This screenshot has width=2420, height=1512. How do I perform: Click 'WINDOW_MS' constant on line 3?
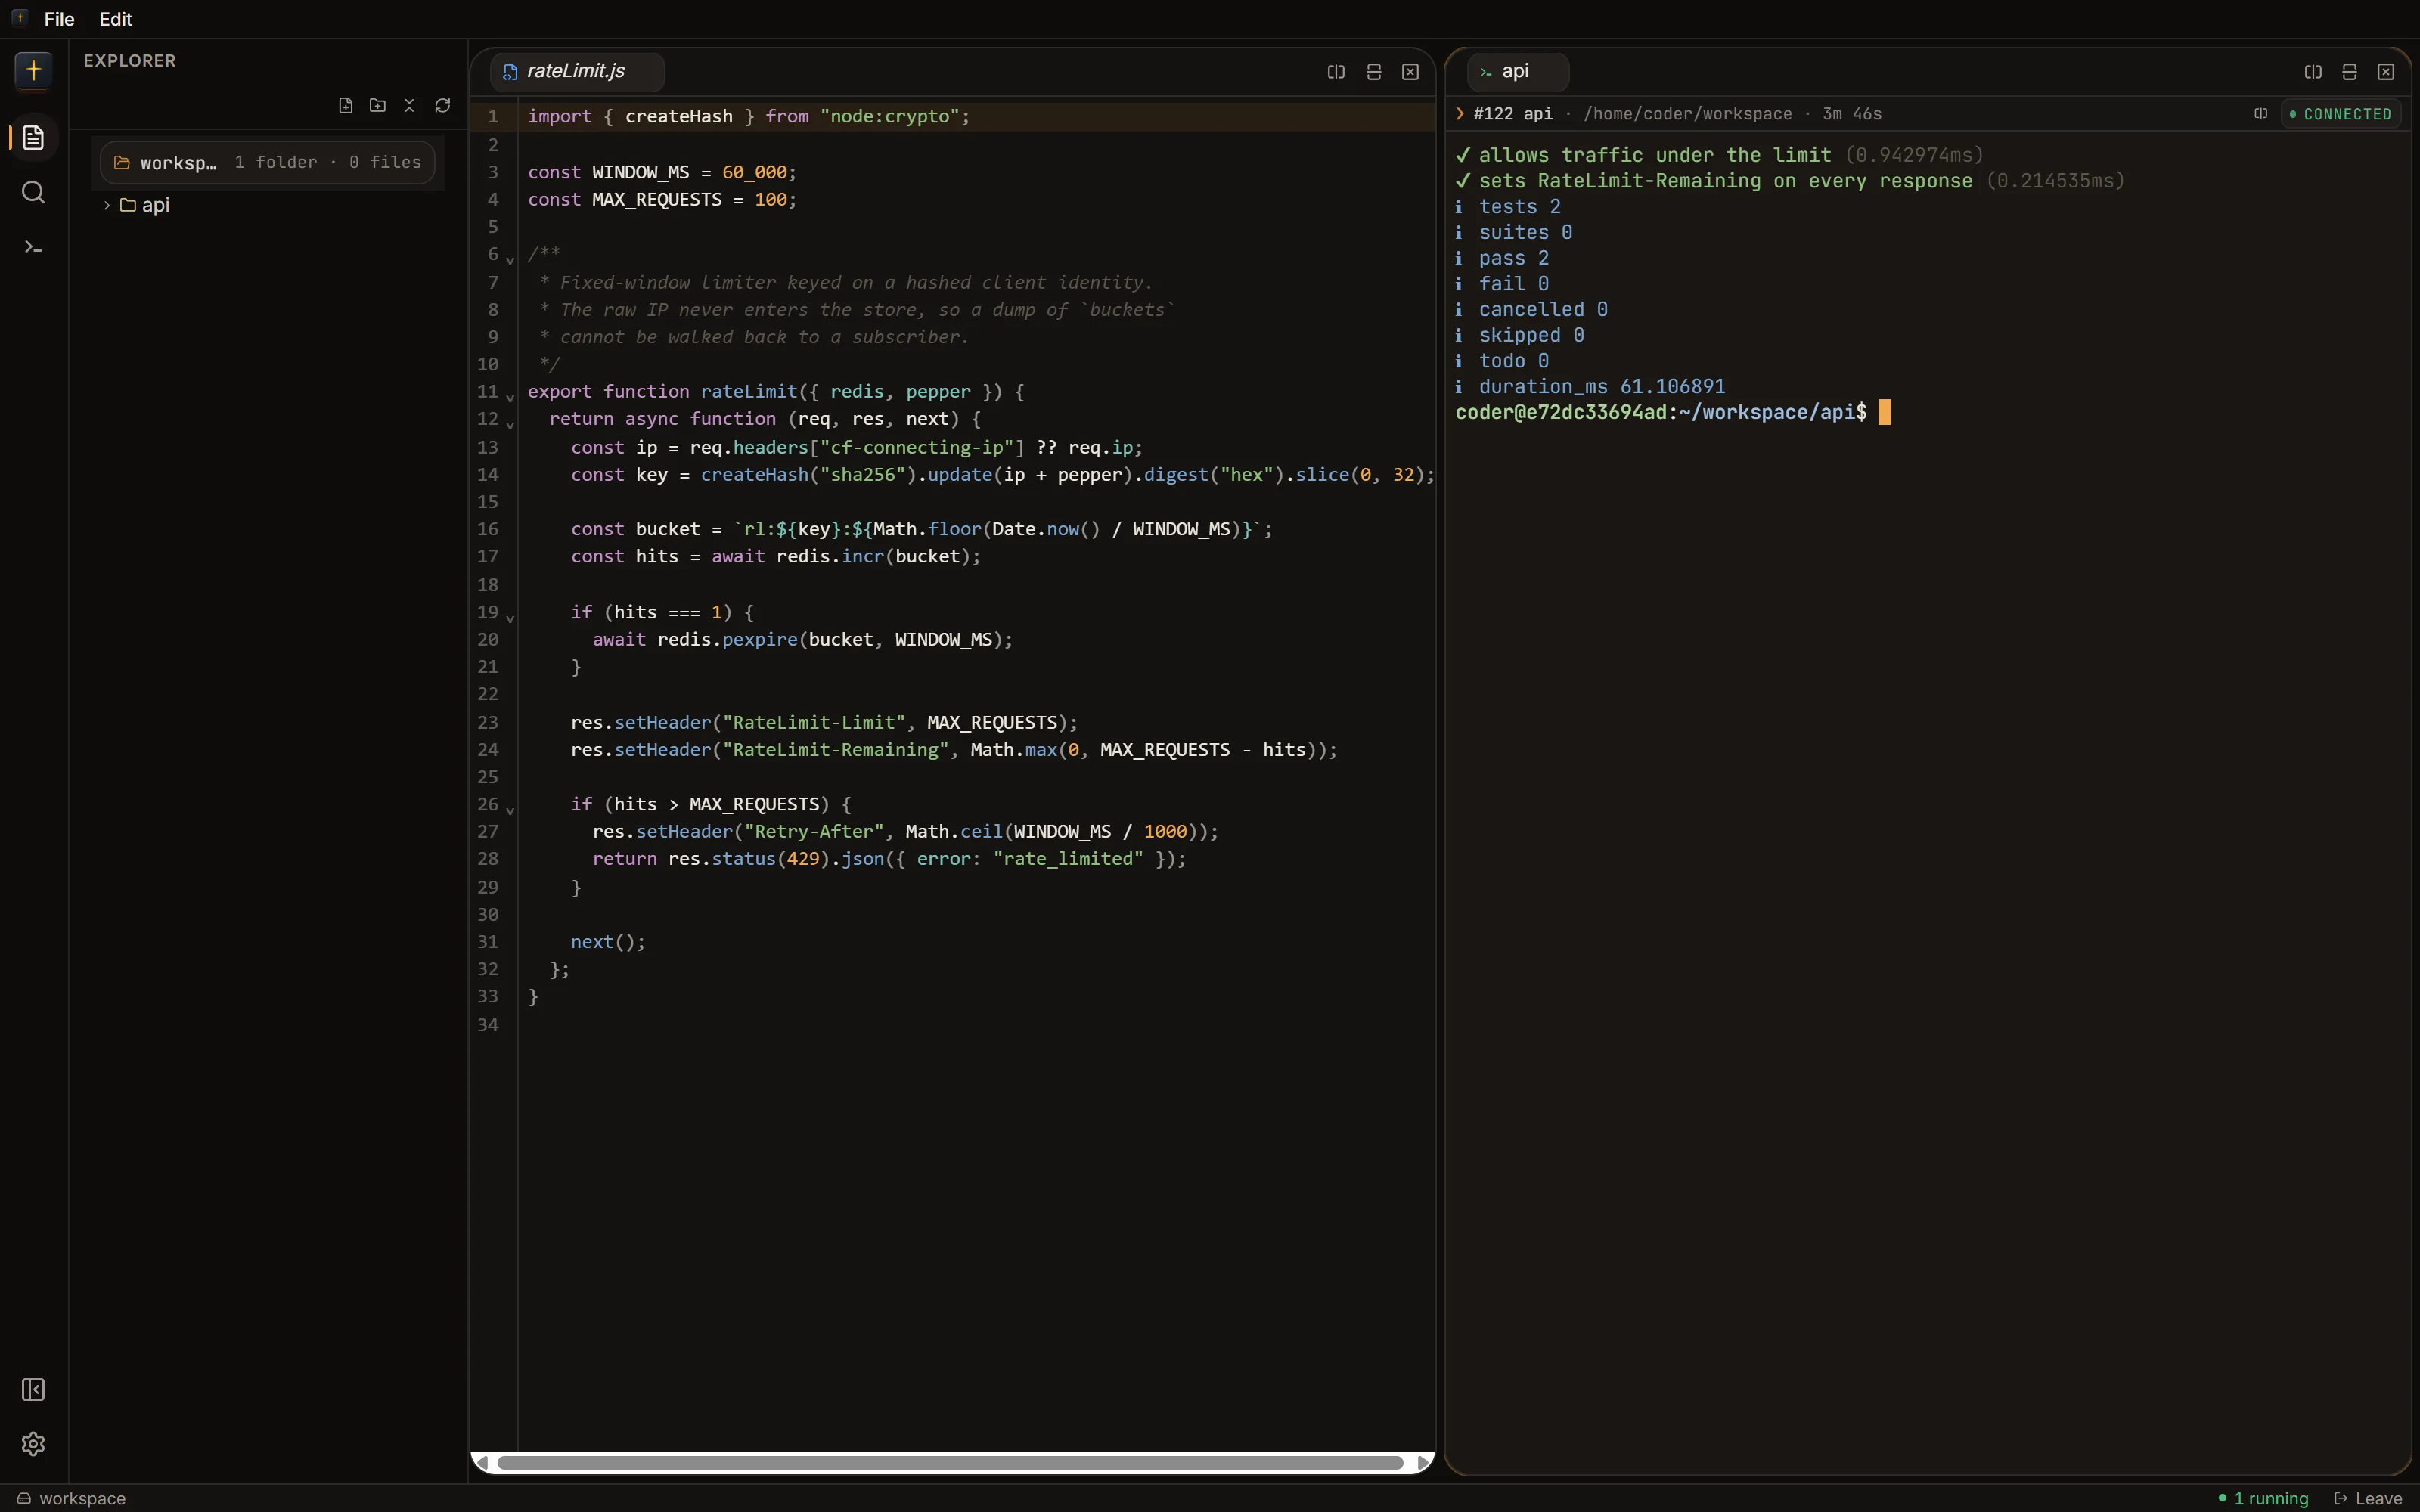click(x=641, y=172)
